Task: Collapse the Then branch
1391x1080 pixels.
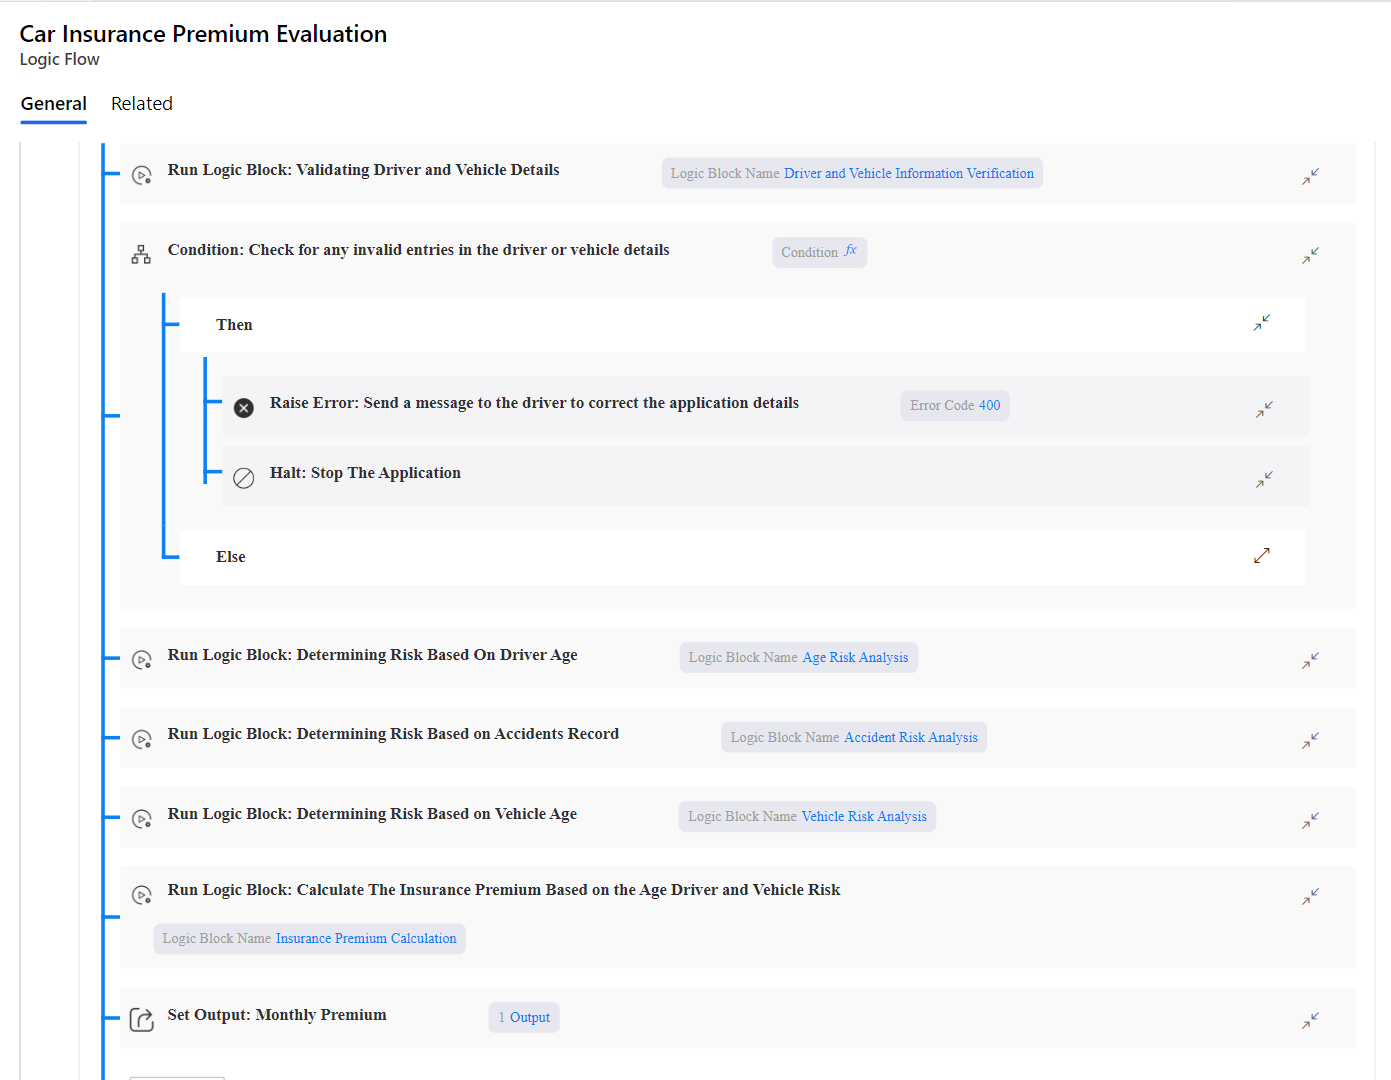Action: click(x=1262, y=323)
